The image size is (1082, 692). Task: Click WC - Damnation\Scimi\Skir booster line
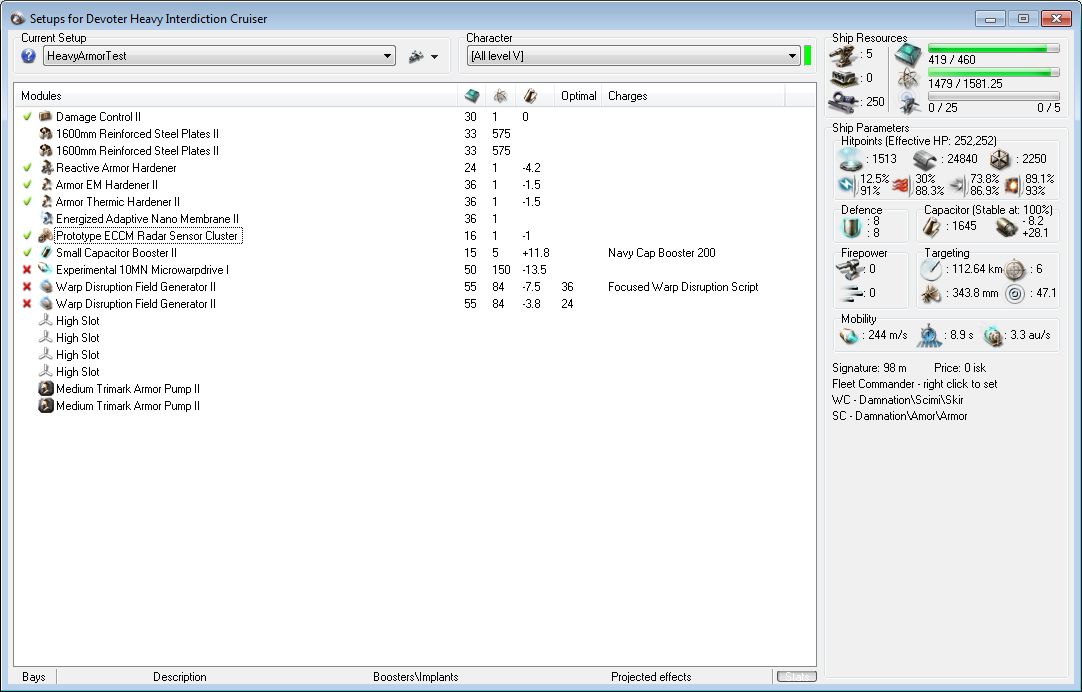[x=897, y=400]
